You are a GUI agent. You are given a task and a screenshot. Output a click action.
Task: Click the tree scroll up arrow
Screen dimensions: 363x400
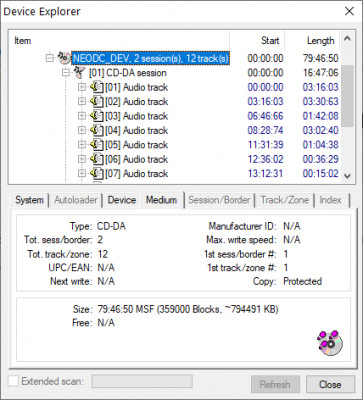click(347, 39)
